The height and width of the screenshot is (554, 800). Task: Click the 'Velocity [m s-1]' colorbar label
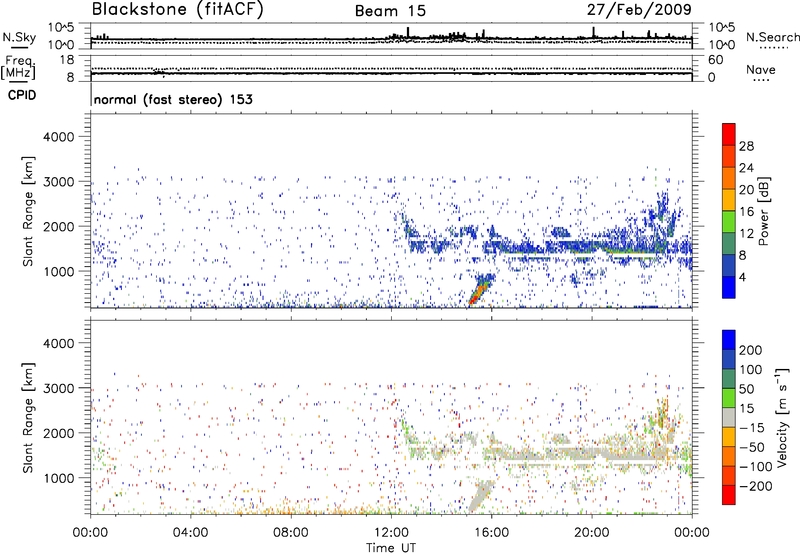[781, 417]
